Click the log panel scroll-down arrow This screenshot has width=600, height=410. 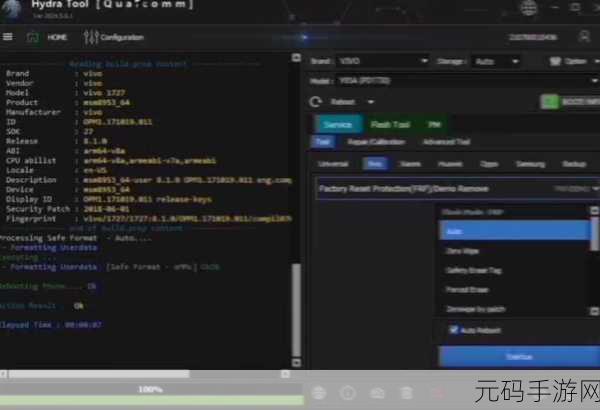pos(296,362)
